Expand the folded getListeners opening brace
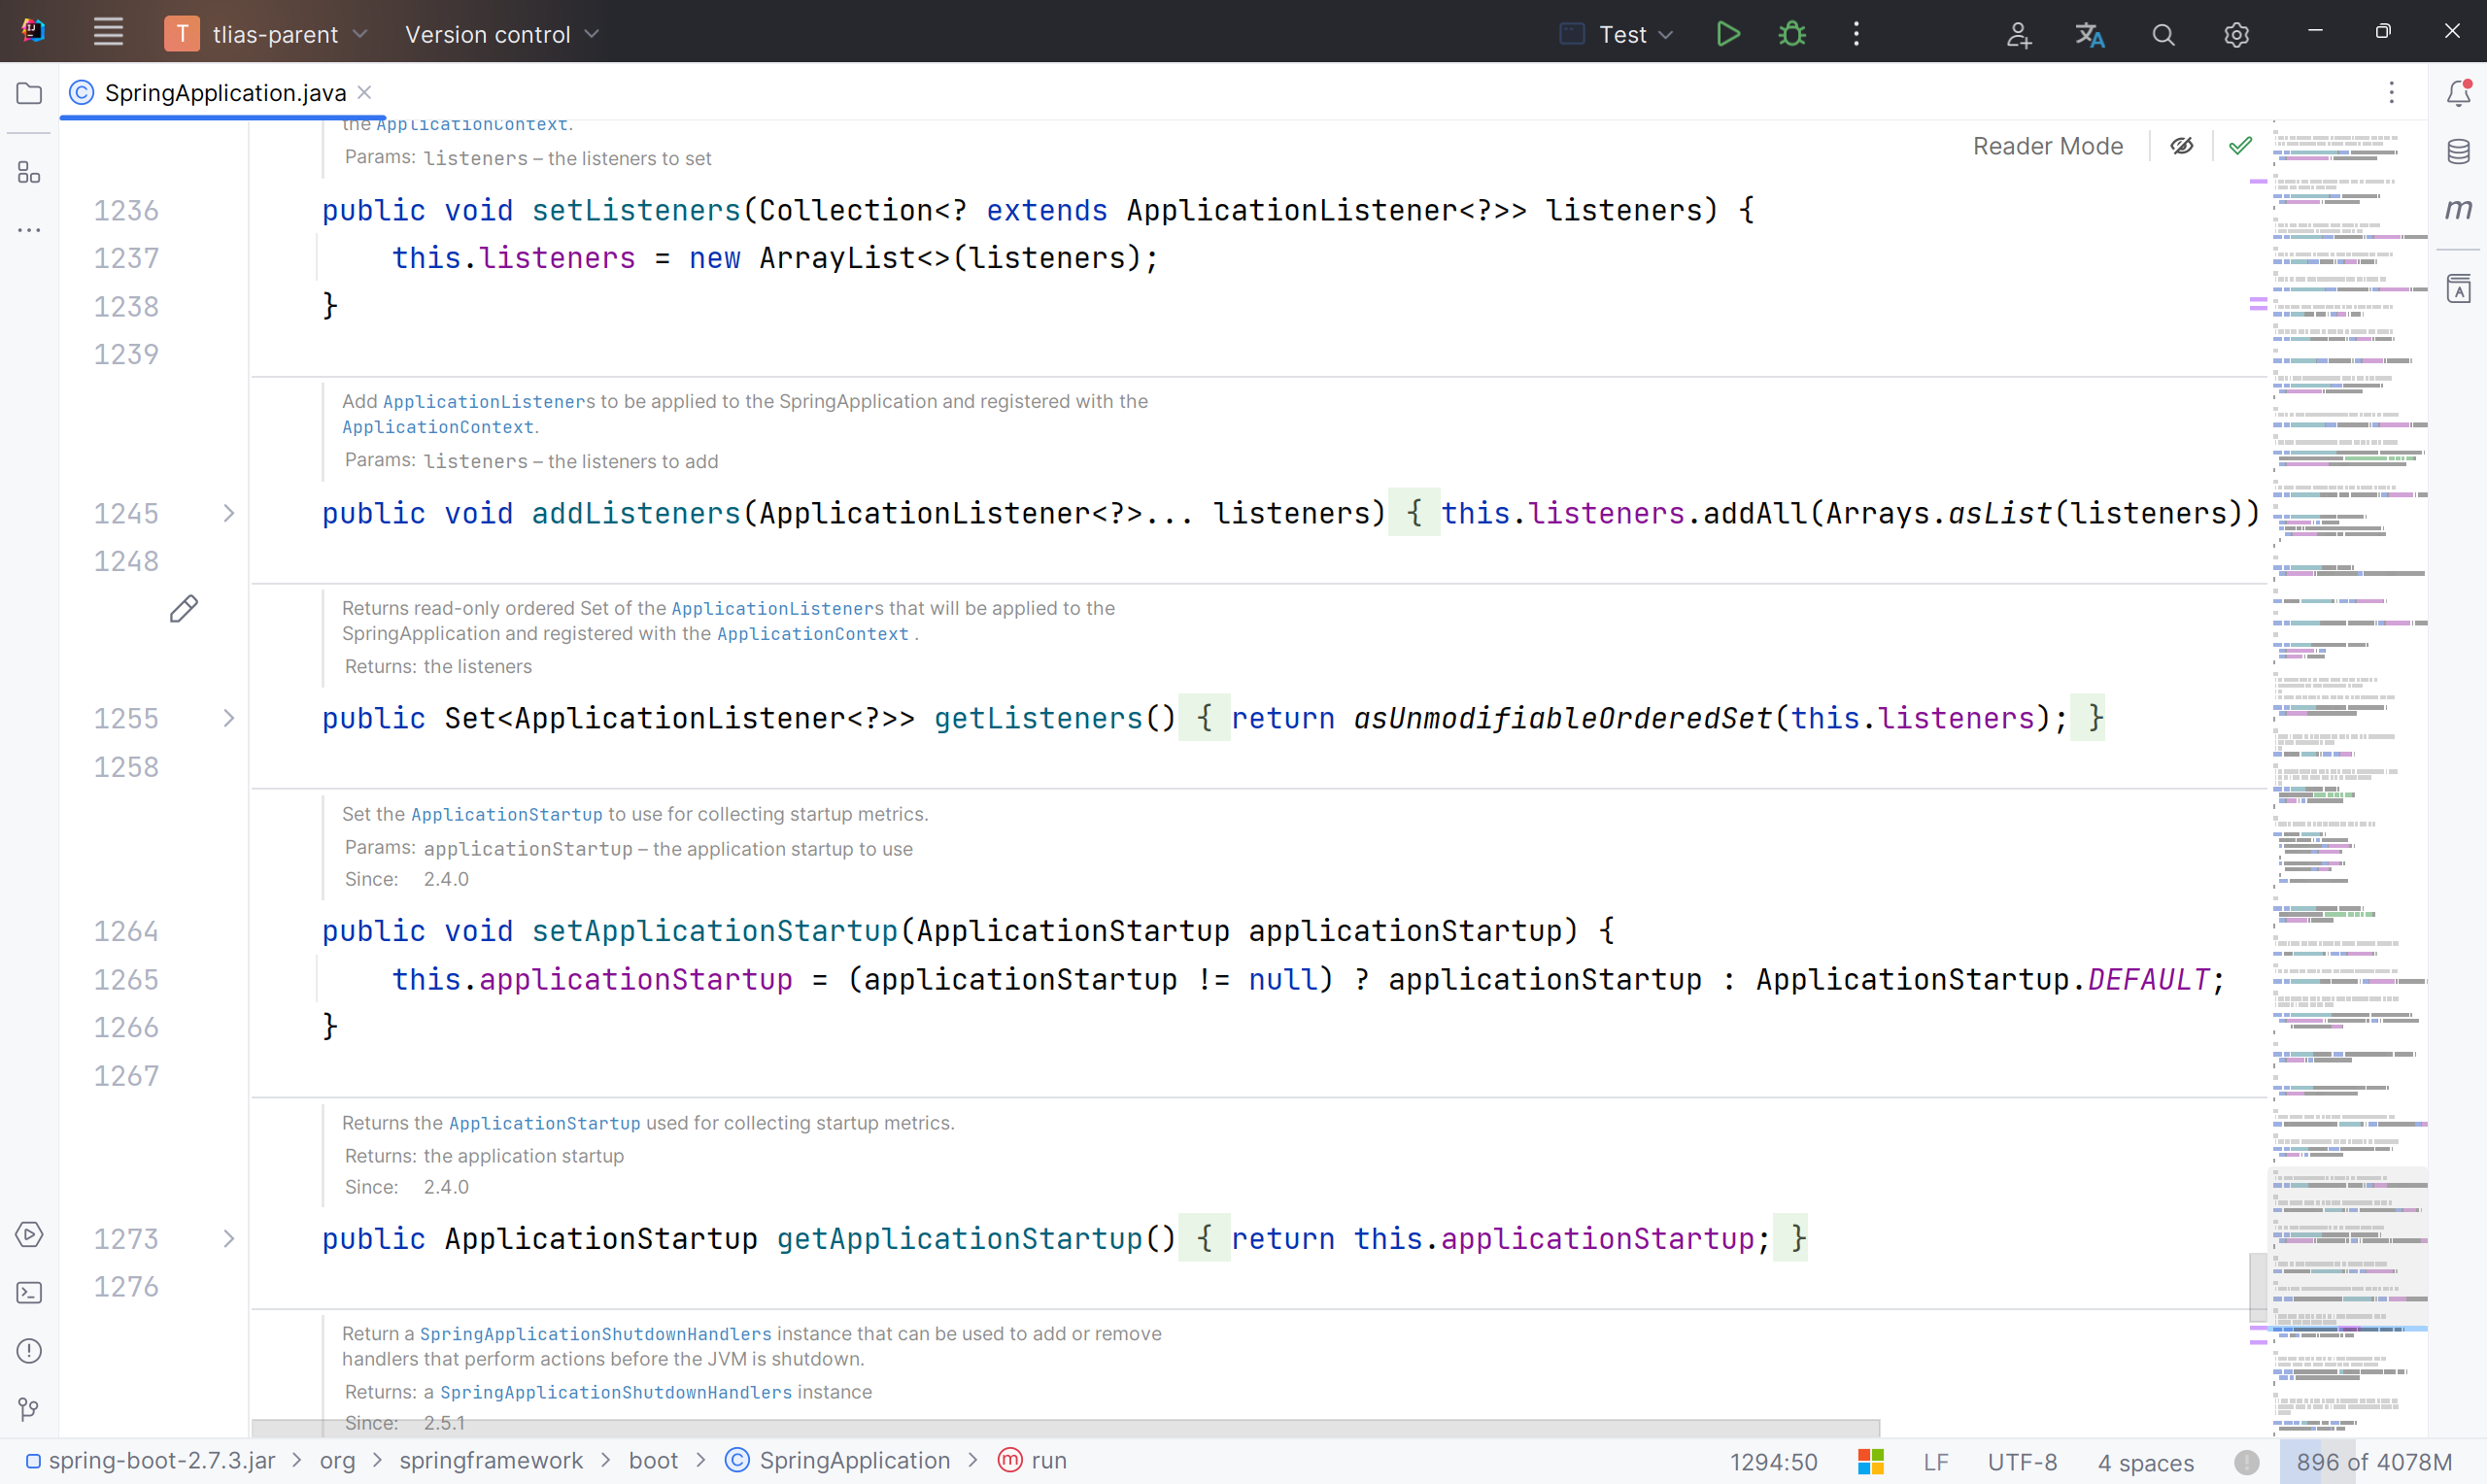 point(1204,718)
